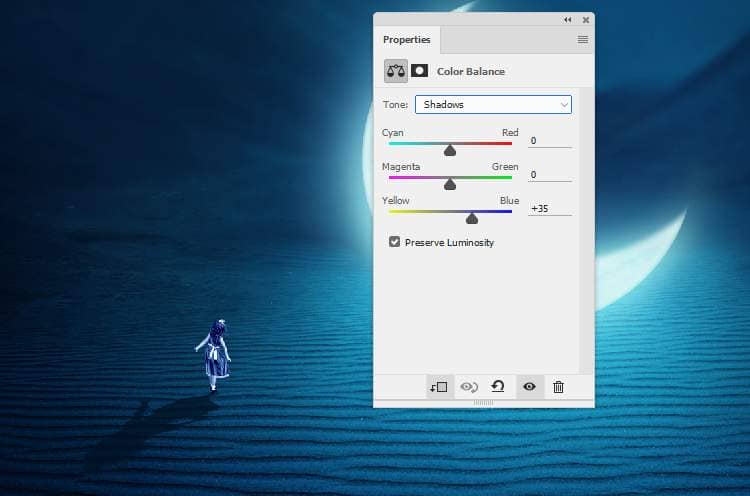Image resolution: width=750 pixels, height=496 pixels.
Task: Click the Yellow label
Action: [x=396, y=200]
